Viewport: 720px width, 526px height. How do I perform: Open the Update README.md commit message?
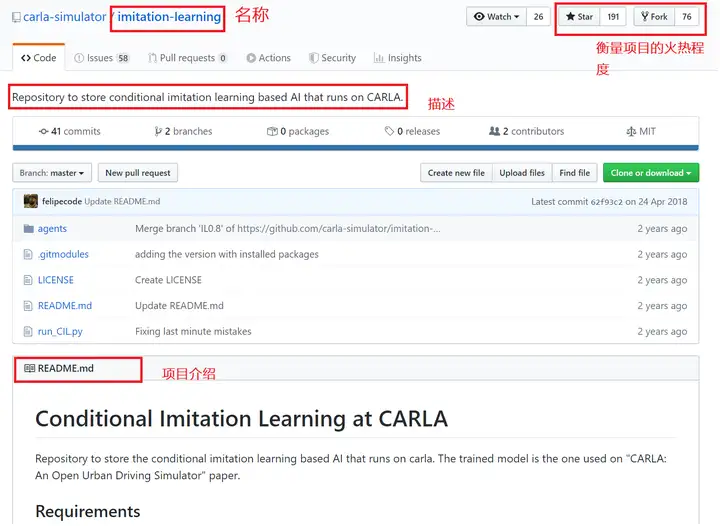click(x=123, y=201)
